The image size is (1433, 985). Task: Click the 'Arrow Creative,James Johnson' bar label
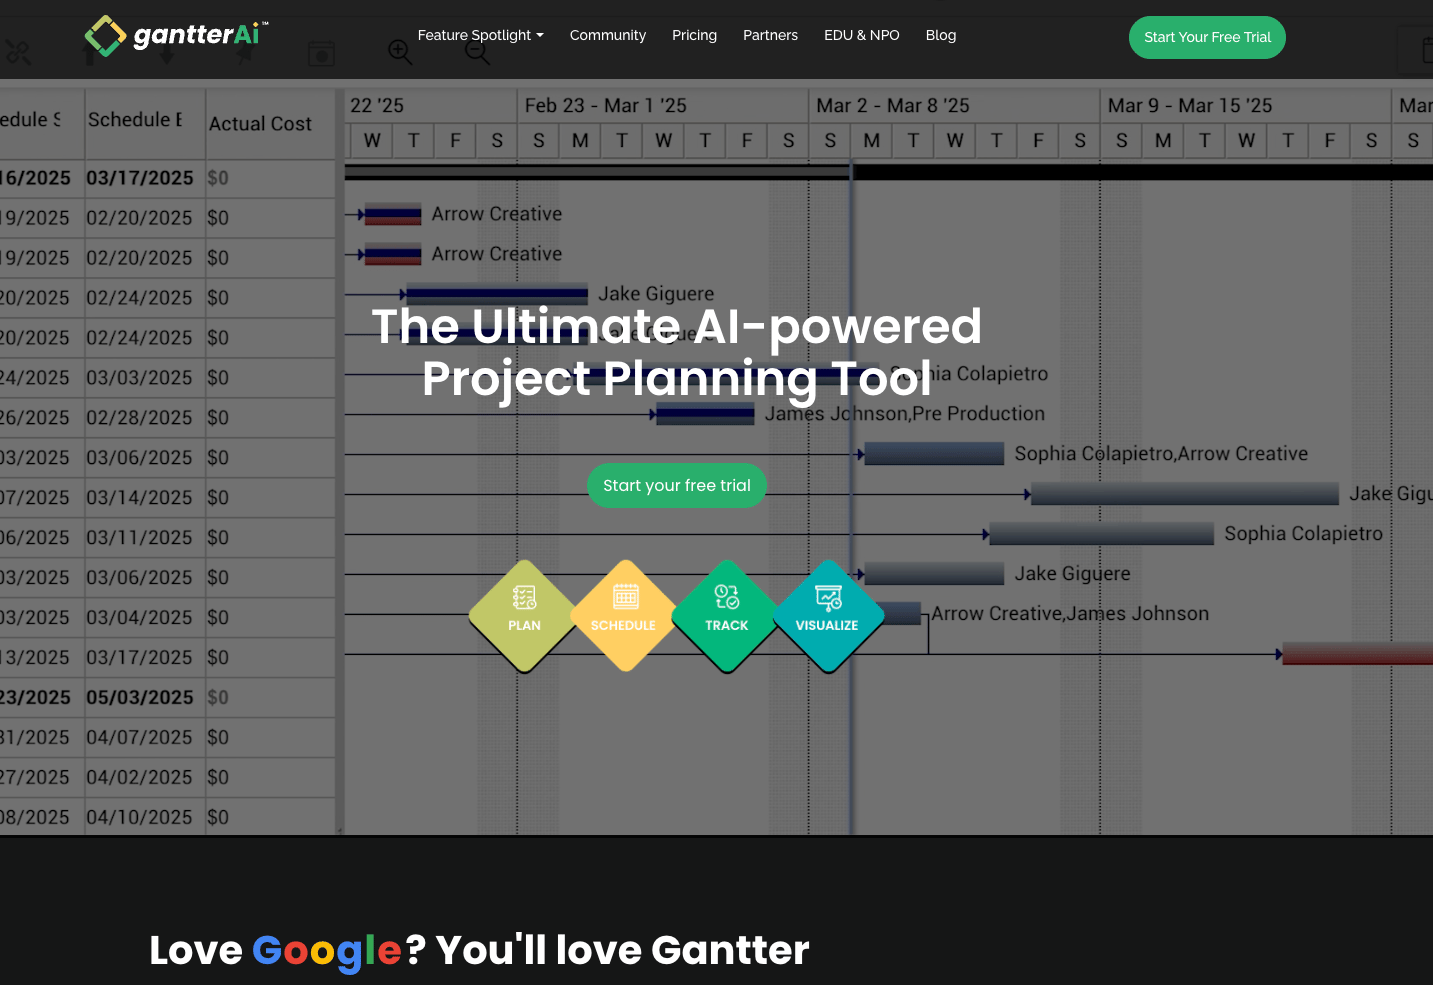tap(1070, 613)
